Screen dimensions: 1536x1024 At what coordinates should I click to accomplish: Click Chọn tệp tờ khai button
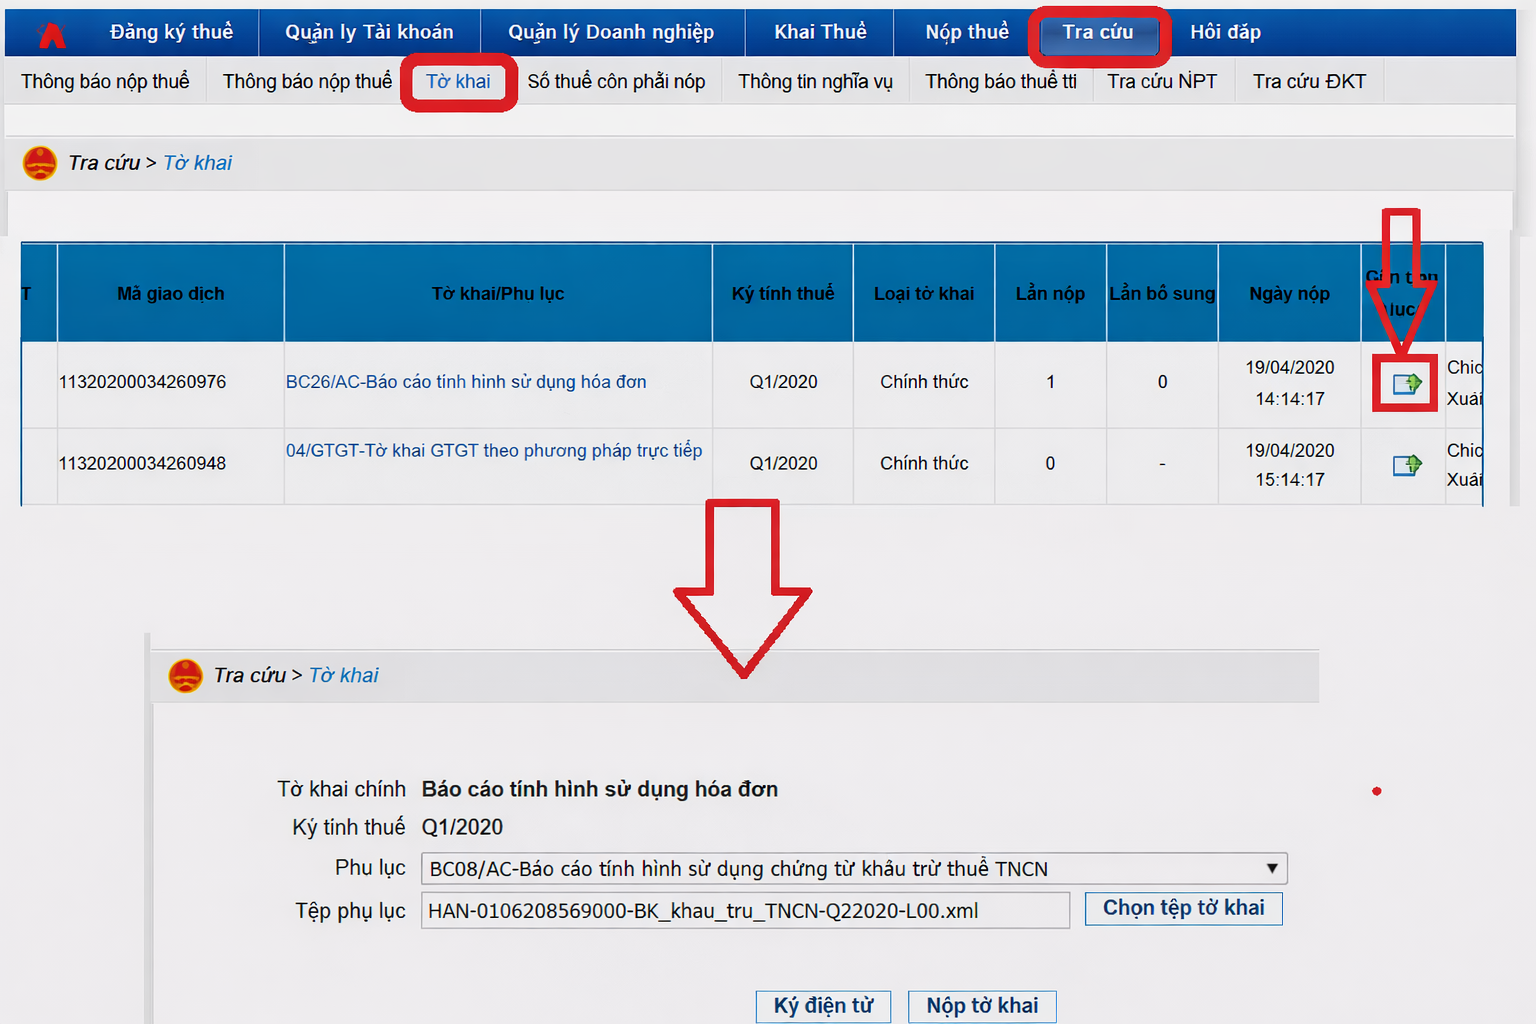tap(1183, 908)
